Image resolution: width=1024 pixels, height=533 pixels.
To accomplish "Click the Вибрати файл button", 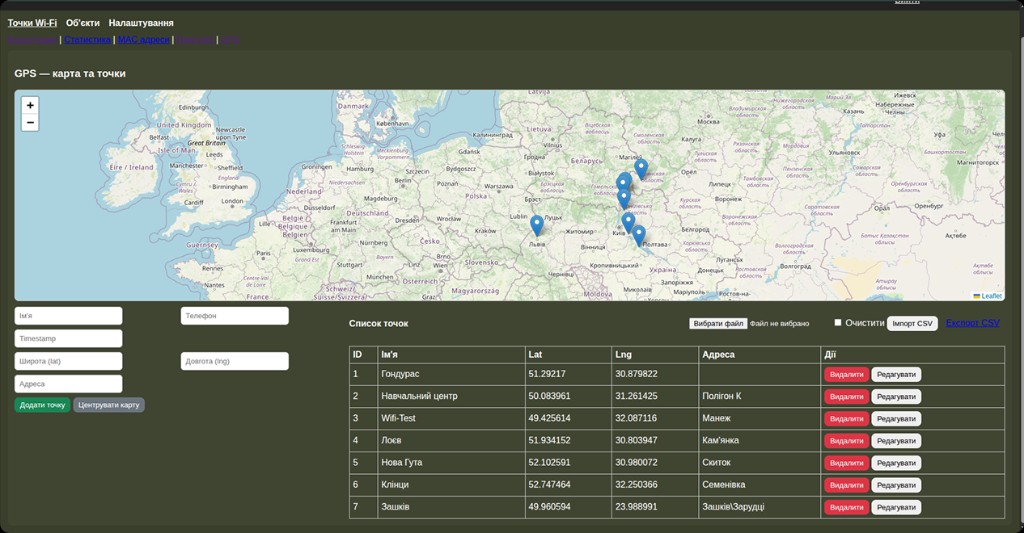I will [x=718, y=323].
